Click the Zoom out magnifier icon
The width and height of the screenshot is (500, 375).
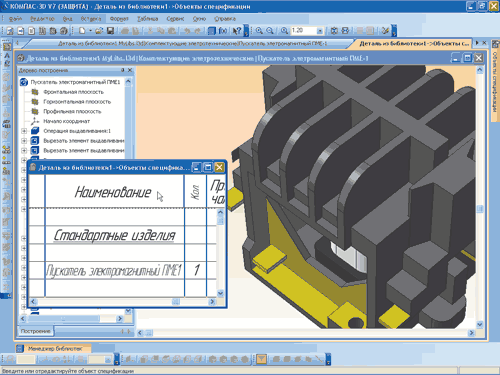[x=270, y=31]
